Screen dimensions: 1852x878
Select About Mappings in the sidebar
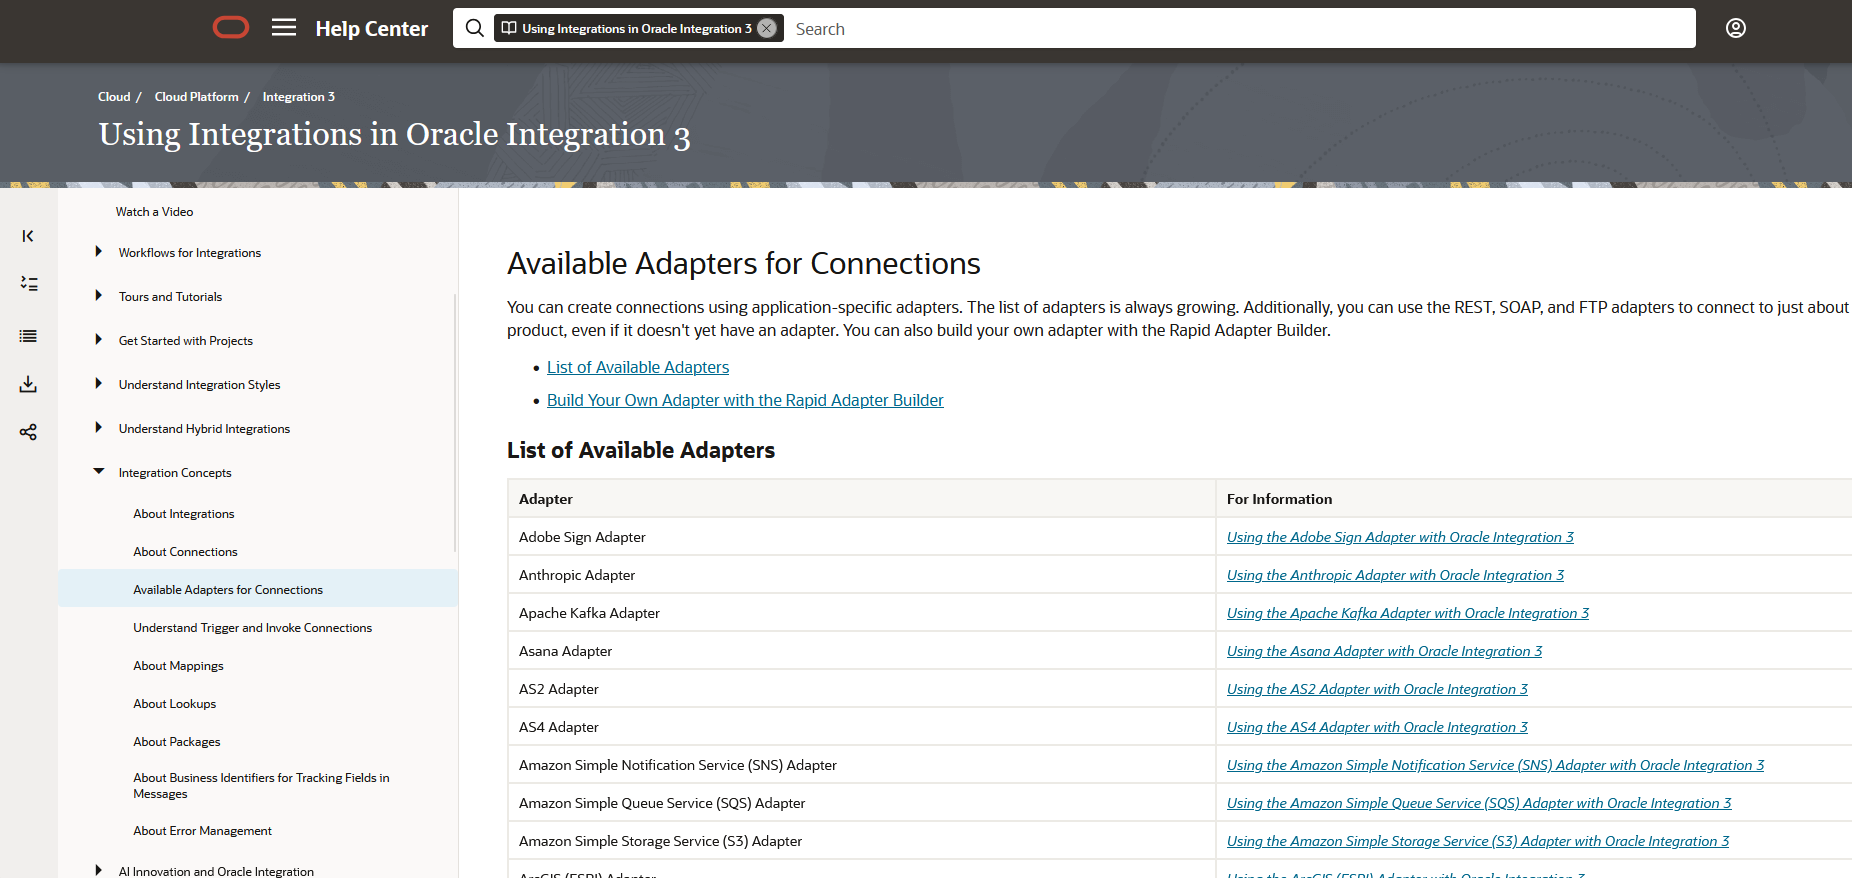178,666
